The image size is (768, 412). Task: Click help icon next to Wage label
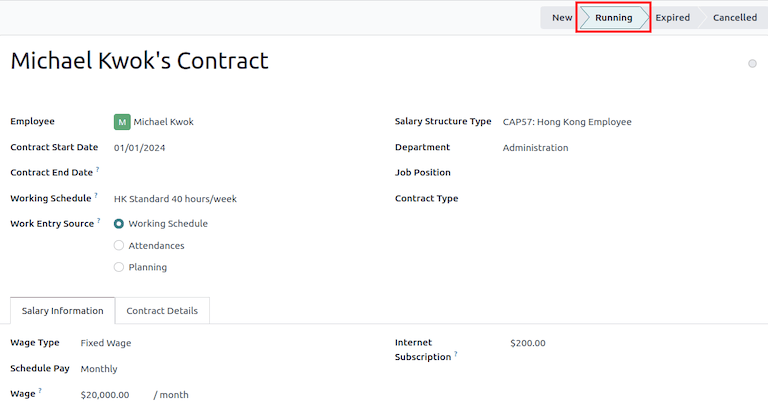click(40, 392)
